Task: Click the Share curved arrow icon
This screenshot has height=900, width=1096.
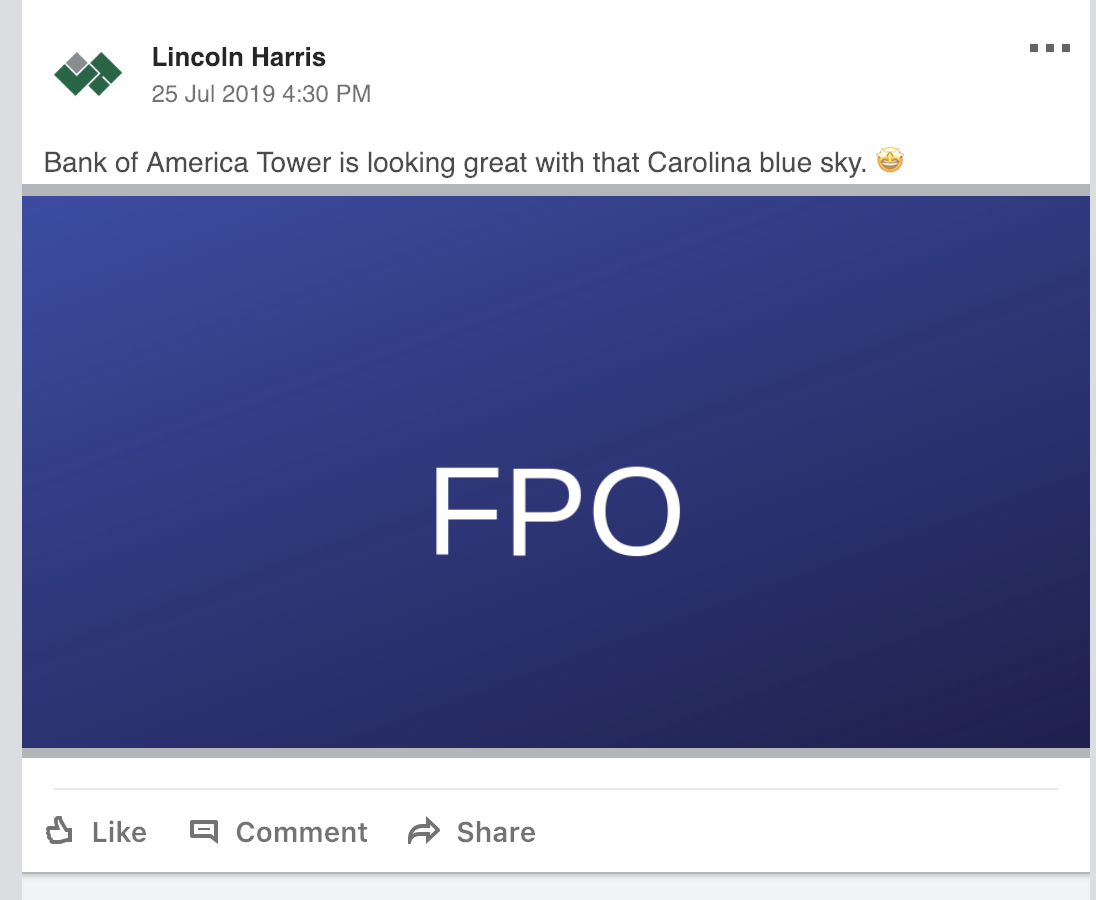Action: click(424, 831)
